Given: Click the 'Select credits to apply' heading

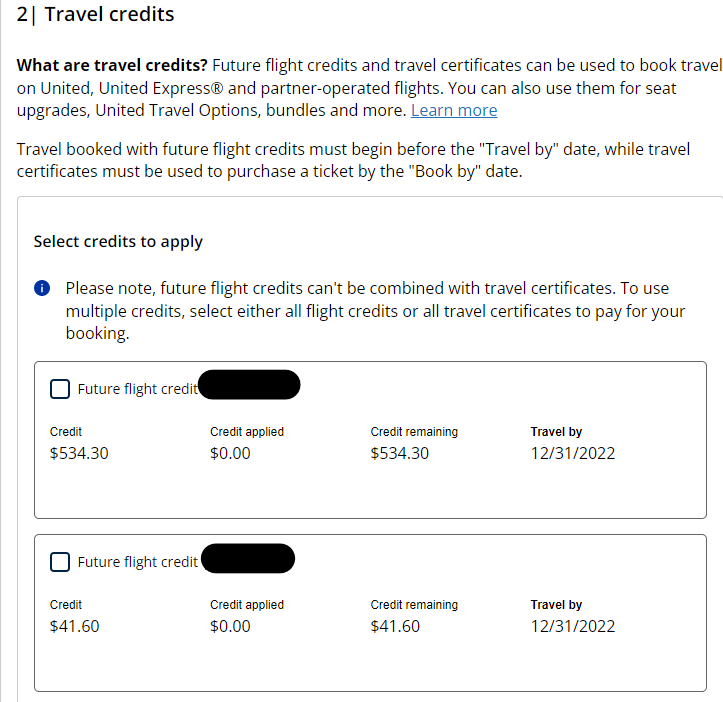Looking at the screenshot, I should (x=118, y=241).
